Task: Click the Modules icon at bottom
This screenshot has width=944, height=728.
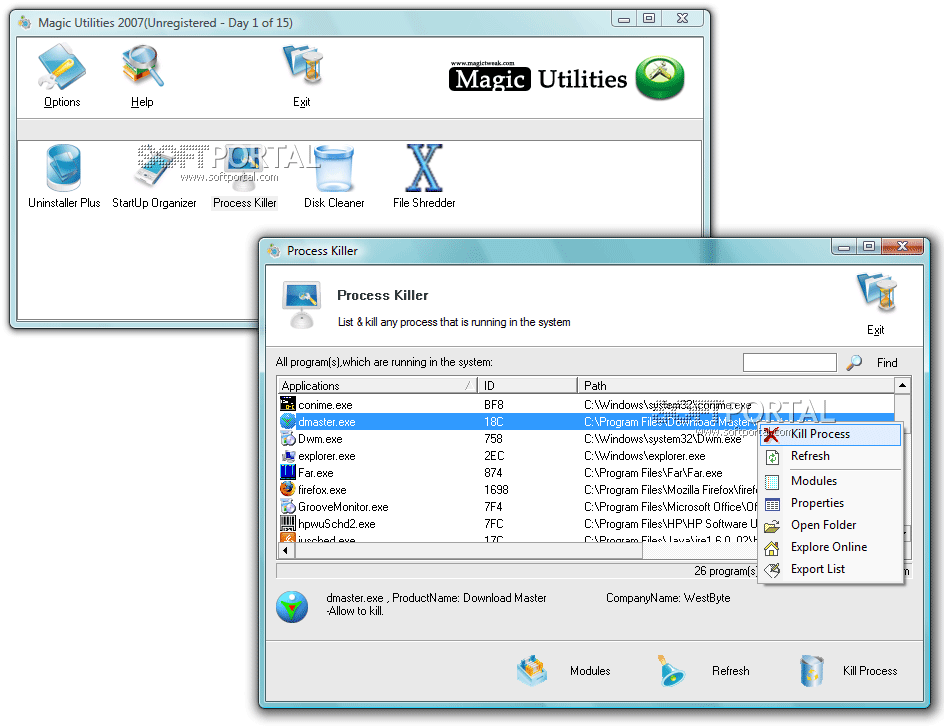Action: coord(532,671)
